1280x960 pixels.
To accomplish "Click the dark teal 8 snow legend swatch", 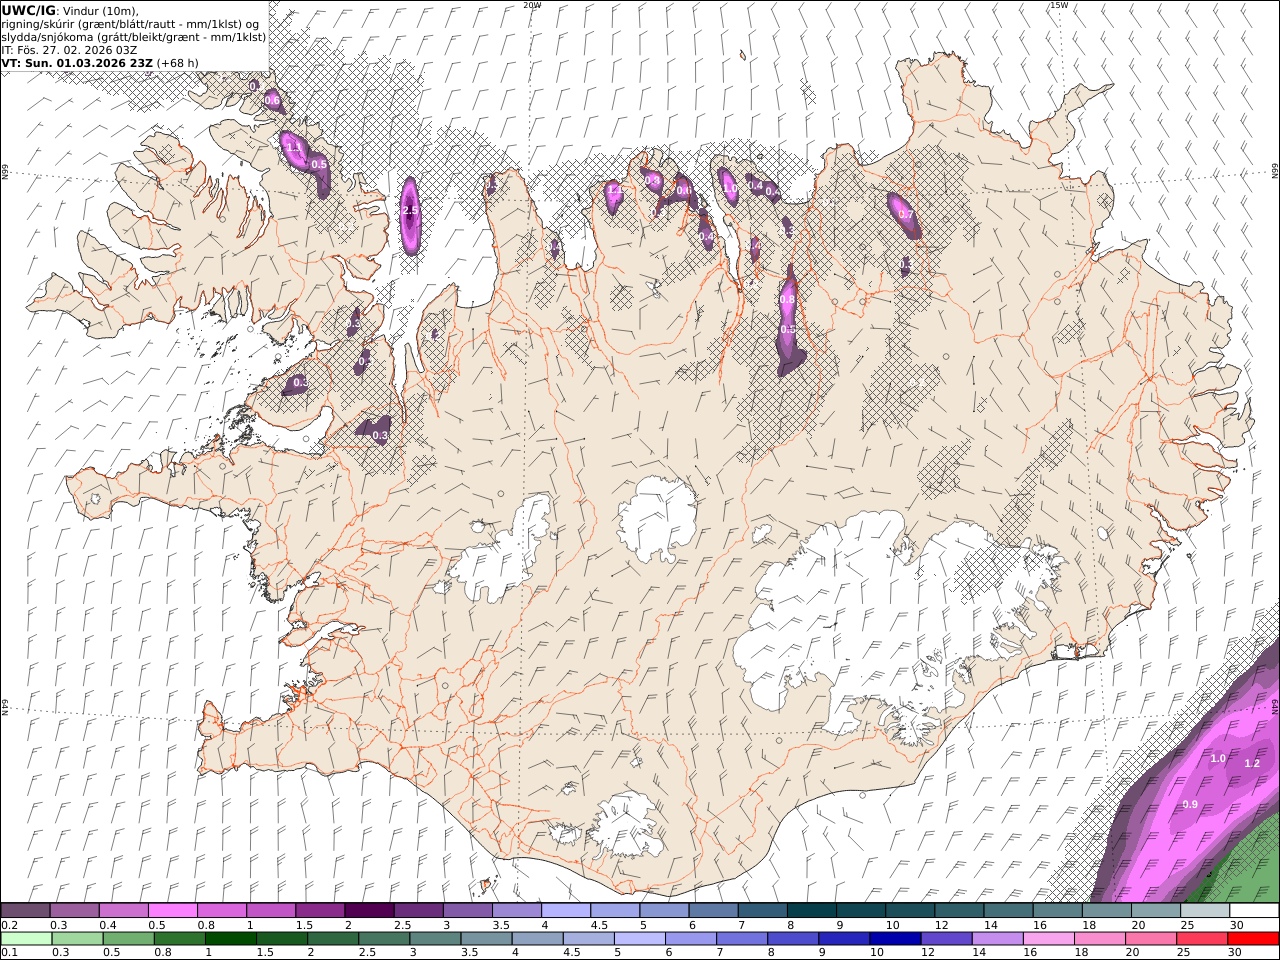I will pyautogui.click(x=811, y=910).
